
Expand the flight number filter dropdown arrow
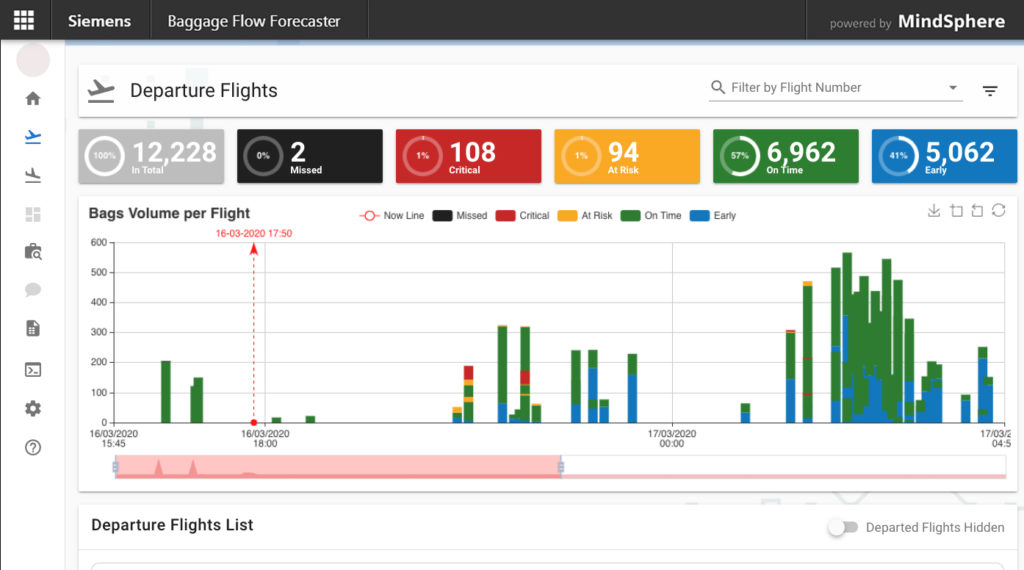pyautogui.click(x=953, y=88)
